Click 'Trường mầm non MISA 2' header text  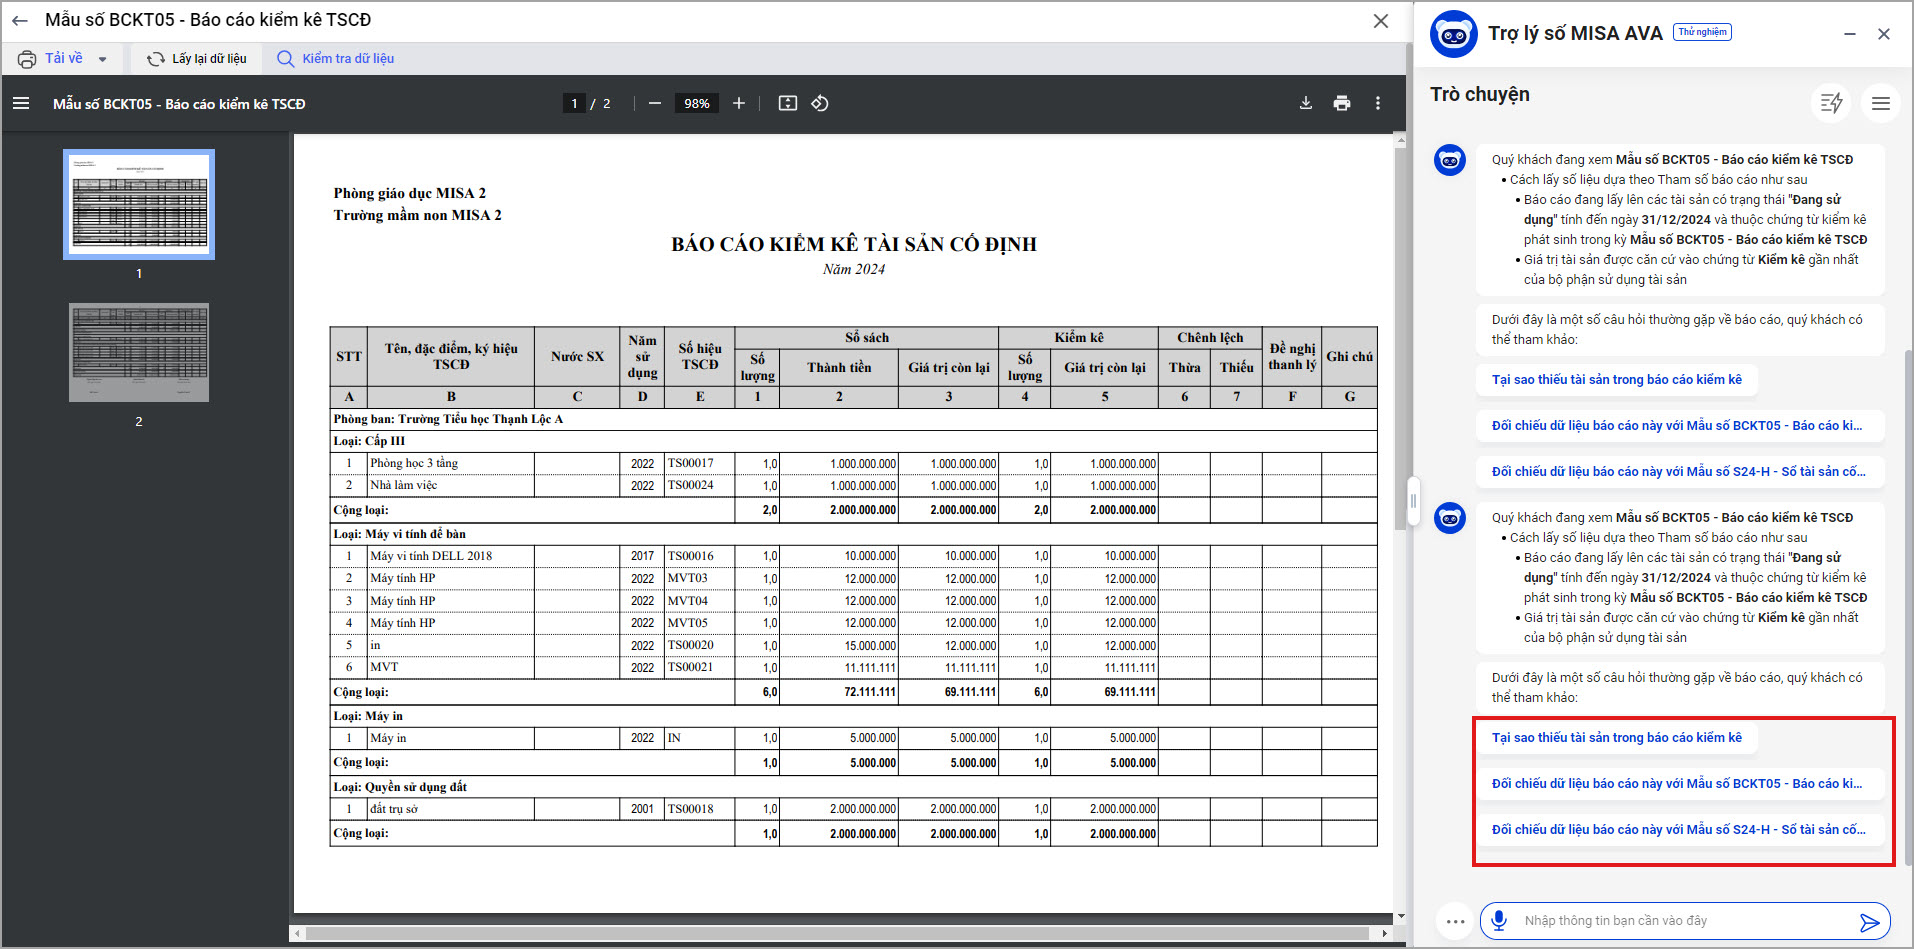(x=418, y=215)
